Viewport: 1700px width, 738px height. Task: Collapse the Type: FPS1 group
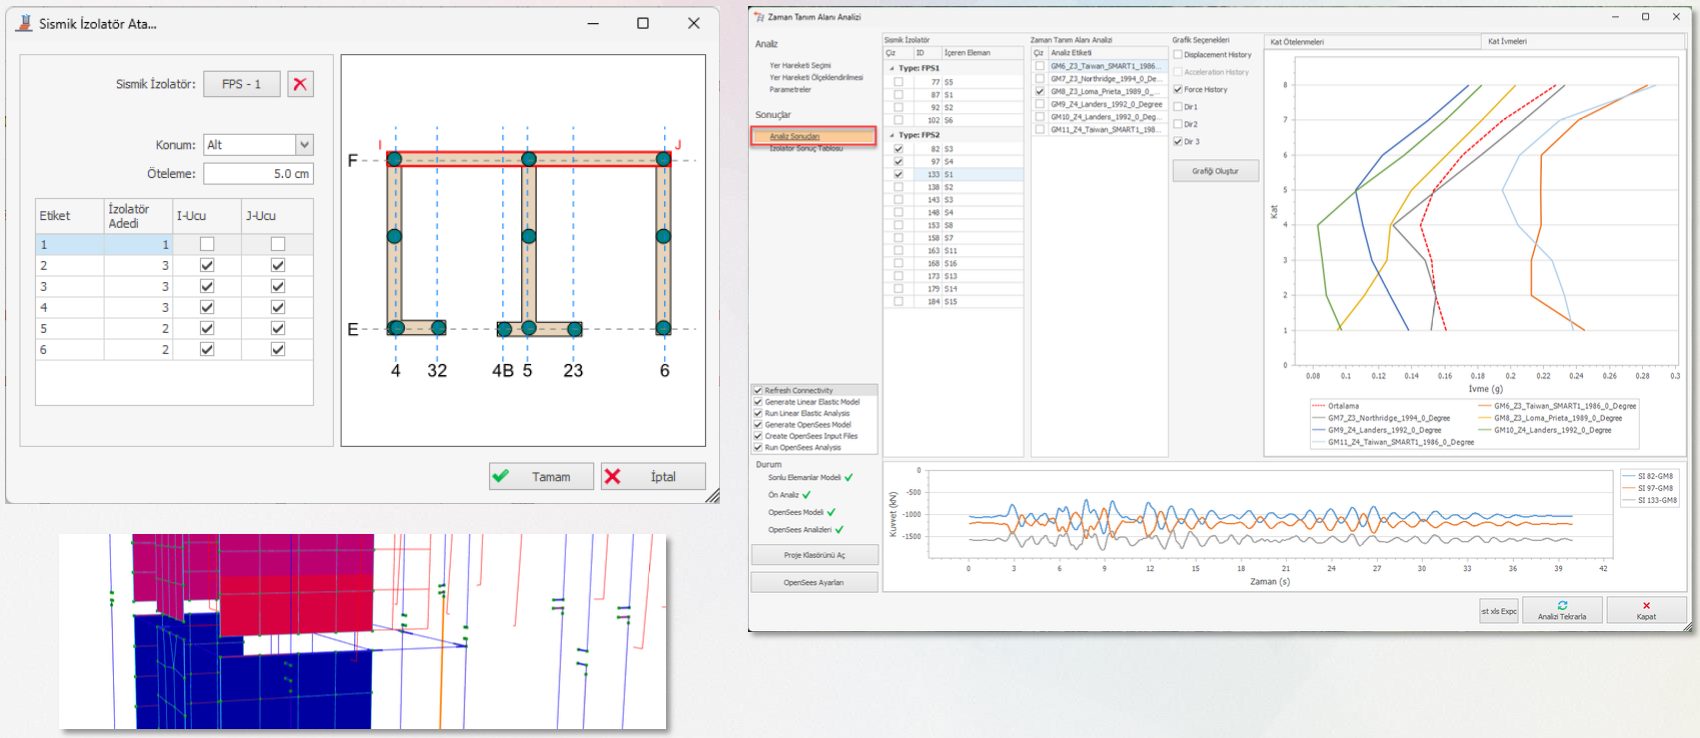point(891,68)
